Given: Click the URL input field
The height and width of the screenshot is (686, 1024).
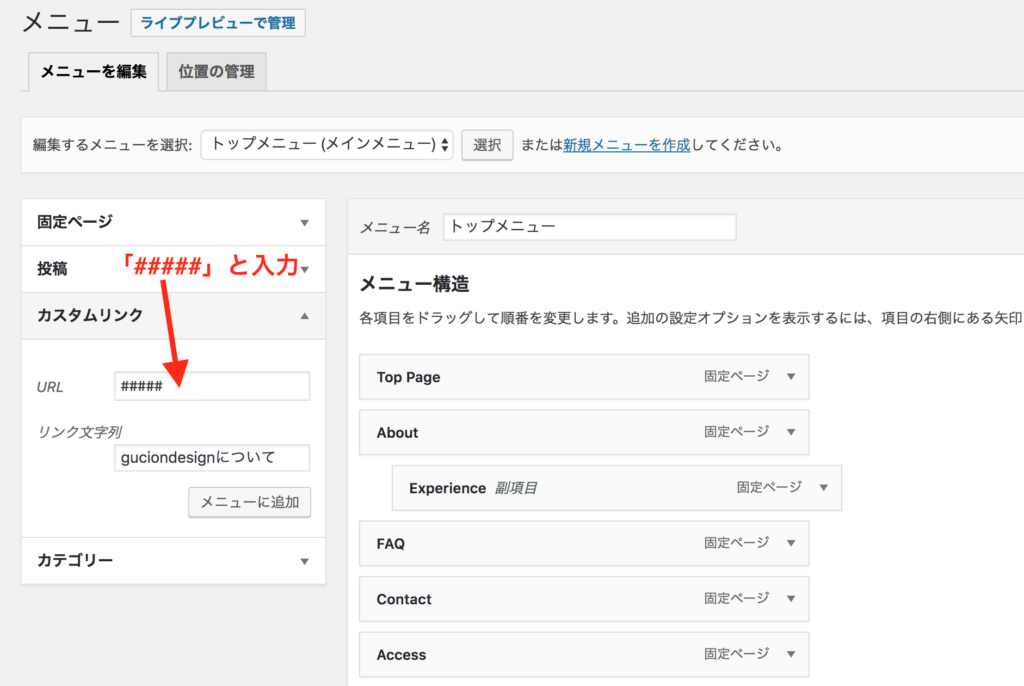Looking at the screenshot, I should coord(212,386).
